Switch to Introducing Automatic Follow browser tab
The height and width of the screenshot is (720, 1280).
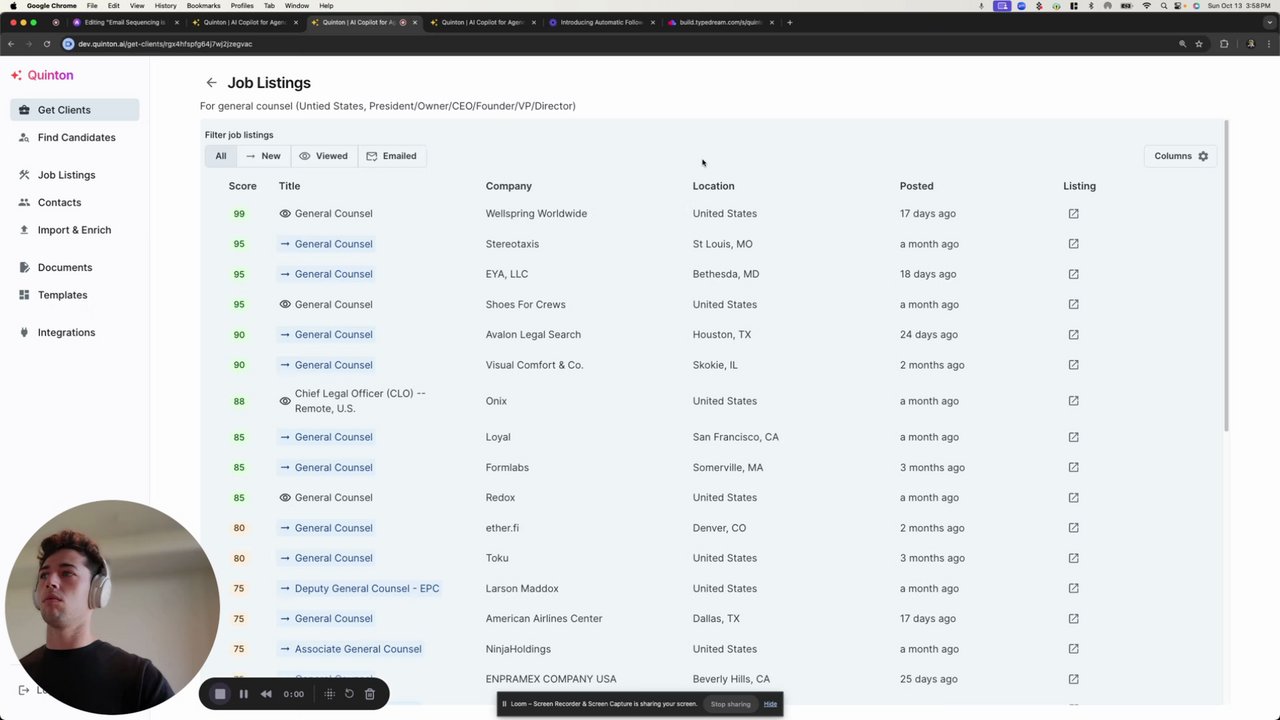tap(603, 22)
